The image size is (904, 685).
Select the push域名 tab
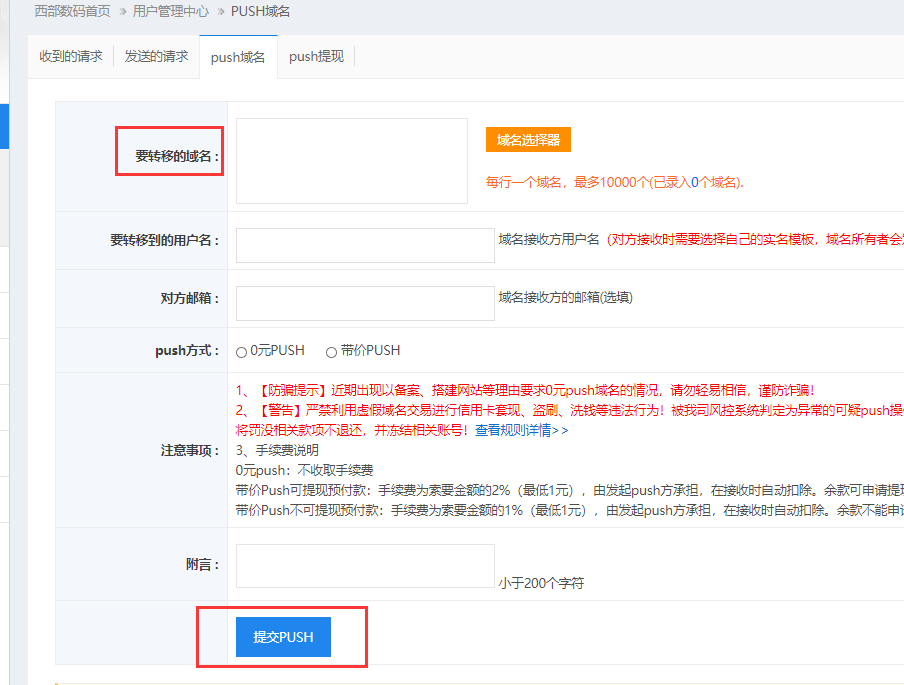238,57
